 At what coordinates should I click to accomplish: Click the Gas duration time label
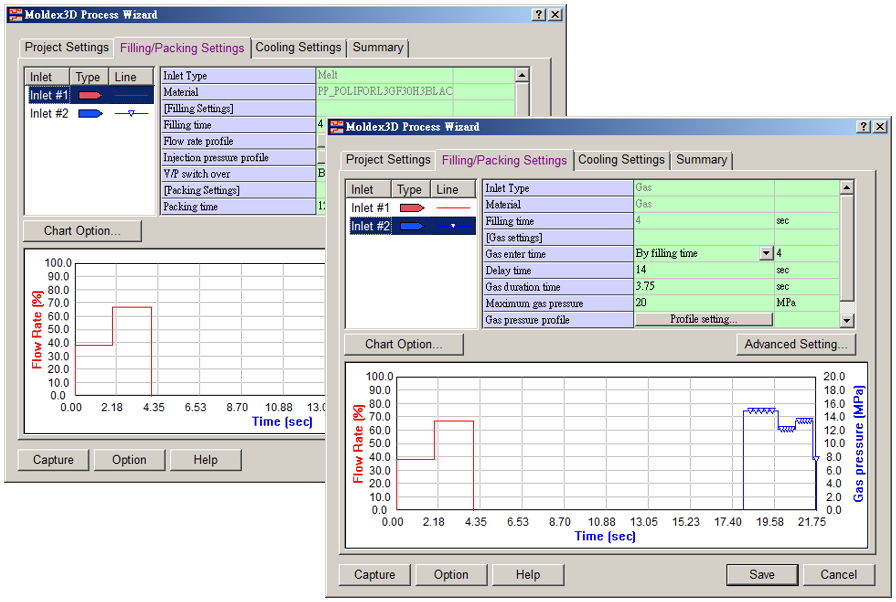click(x=523, y=287)
